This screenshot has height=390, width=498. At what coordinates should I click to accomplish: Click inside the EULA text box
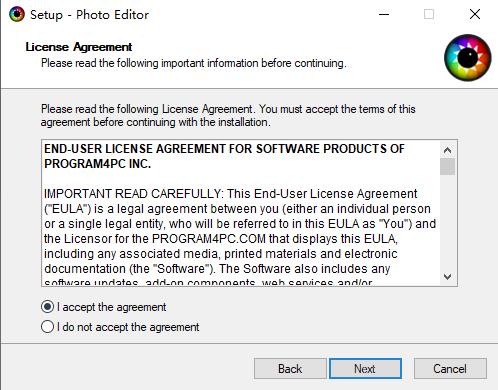(241, 213)
